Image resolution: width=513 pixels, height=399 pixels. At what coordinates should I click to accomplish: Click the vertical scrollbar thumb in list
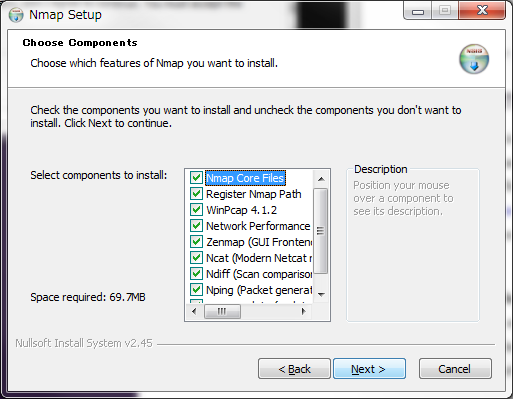pyautogui.click(x=321, y=231)
